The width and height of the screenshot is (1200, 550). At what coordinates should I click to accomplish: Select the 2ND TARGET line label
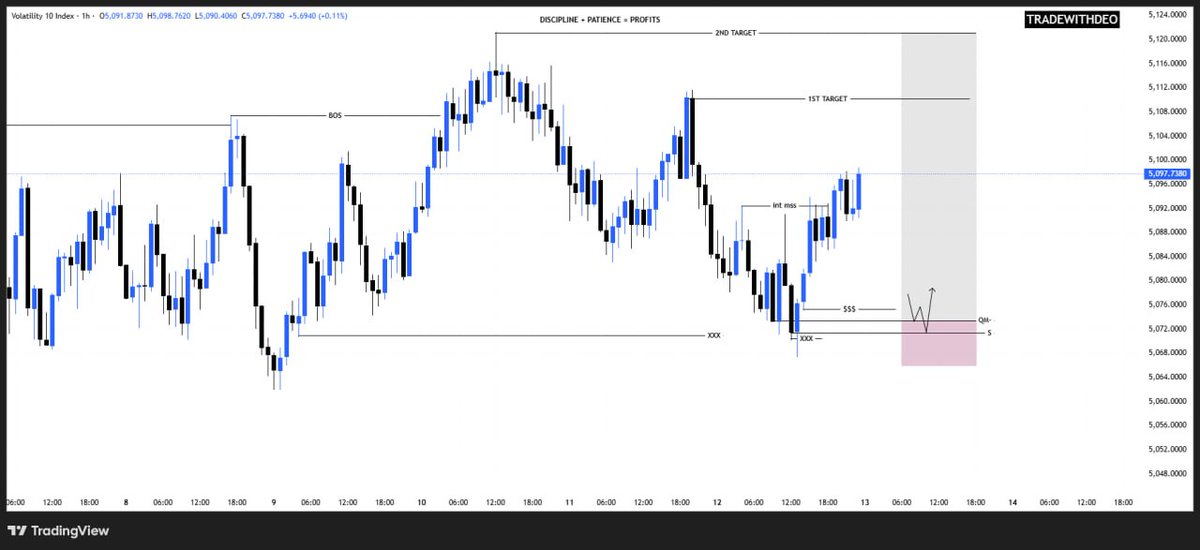[735, 33]
